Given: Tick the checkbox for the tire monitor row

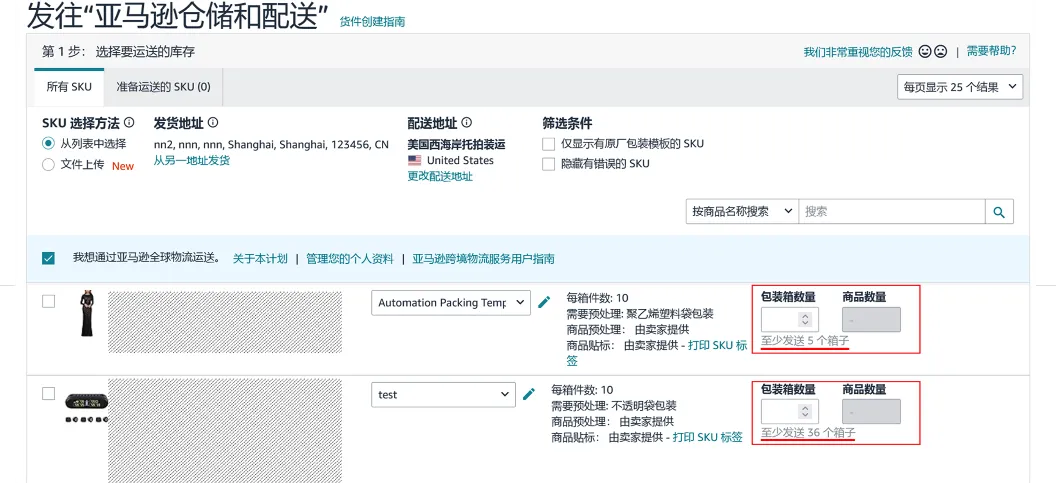Looking at the screenshot, I should coord(48,393).
